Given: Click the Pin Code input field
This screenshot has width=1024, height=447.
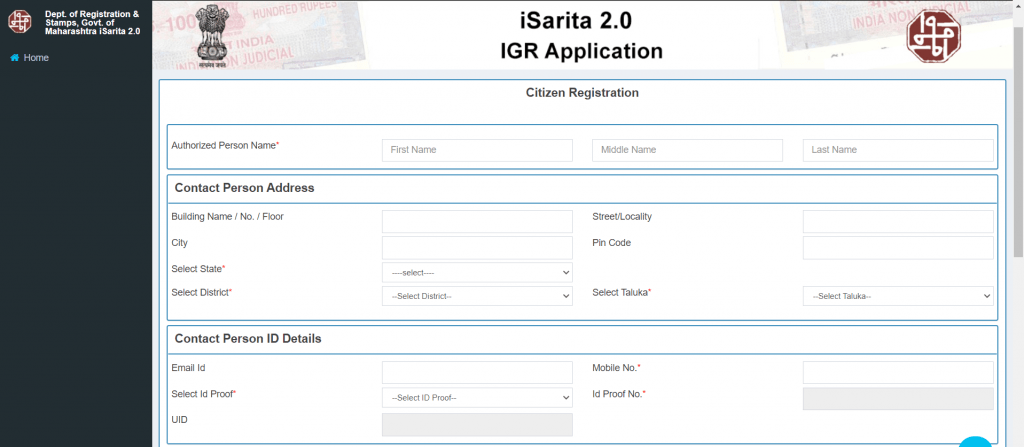Looking at the screenshot, I should [897, 247].
